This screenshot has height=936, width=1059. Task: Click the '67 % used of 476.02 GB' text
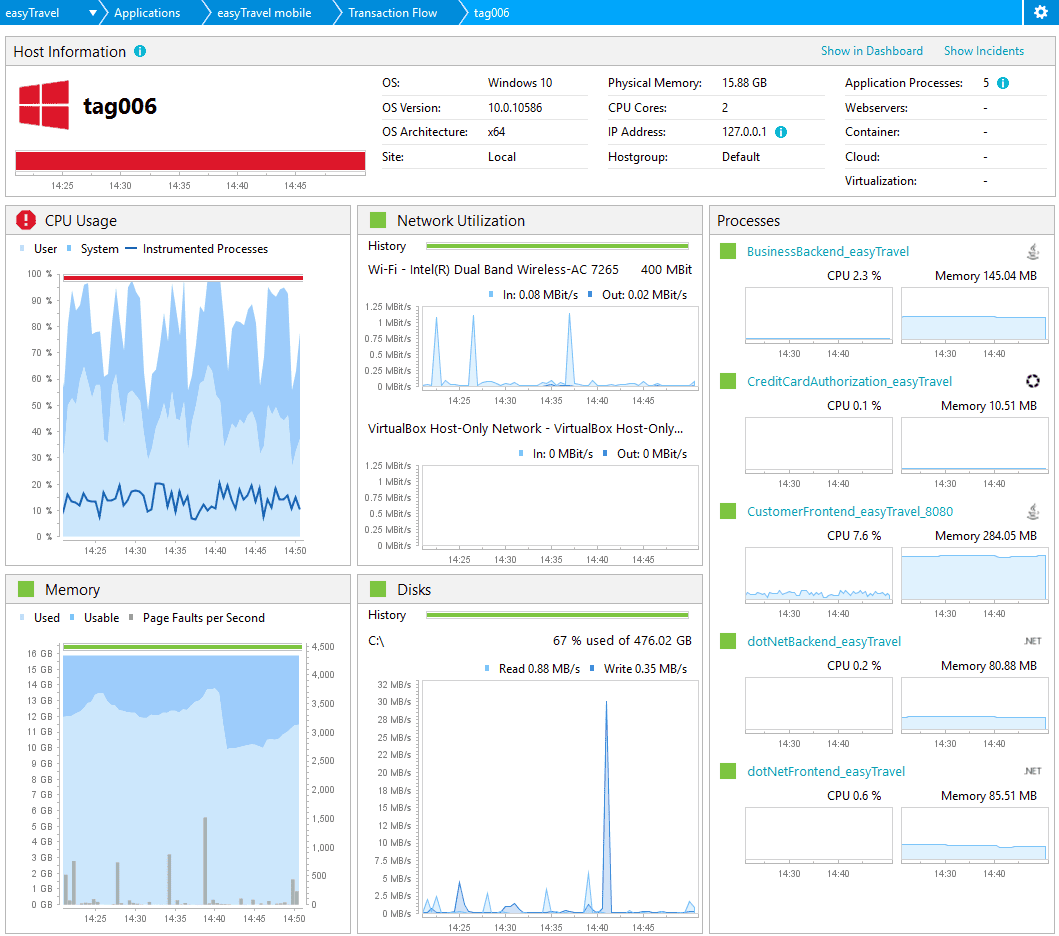pyautogui.click(x=622, y=641)
